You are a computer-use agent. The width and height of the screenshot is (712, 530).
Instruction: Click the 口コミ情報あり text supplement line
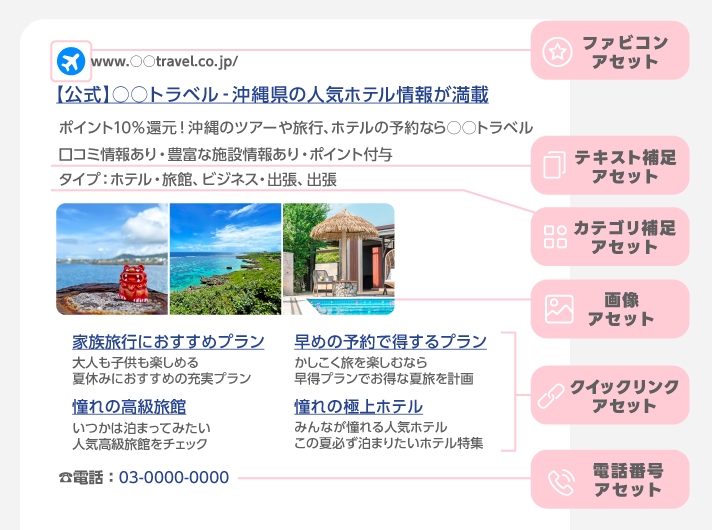click(x=225, y=154)
